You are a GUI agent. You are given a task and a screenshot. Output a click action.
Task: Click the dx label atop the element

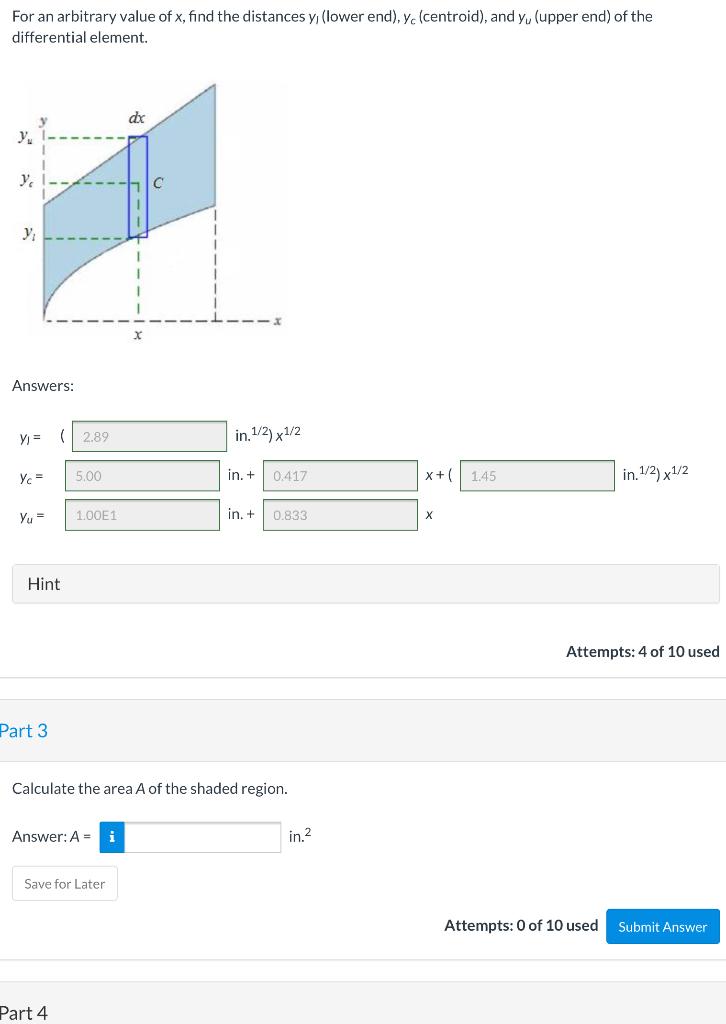click(x=136, y=118)
